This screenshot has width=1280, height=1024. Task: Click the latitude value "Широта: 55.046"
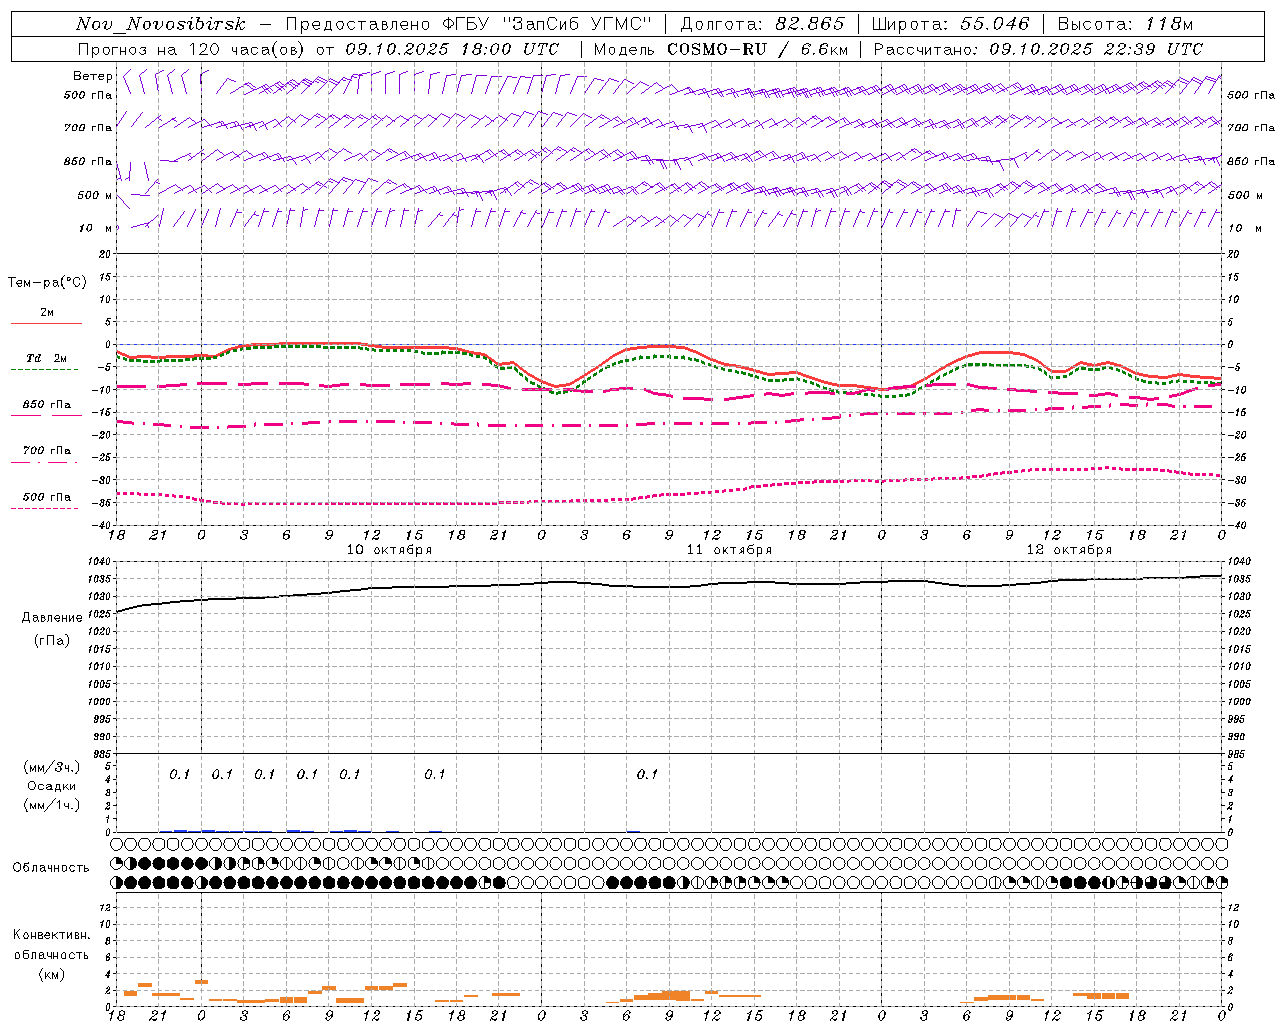pos(950,24)
